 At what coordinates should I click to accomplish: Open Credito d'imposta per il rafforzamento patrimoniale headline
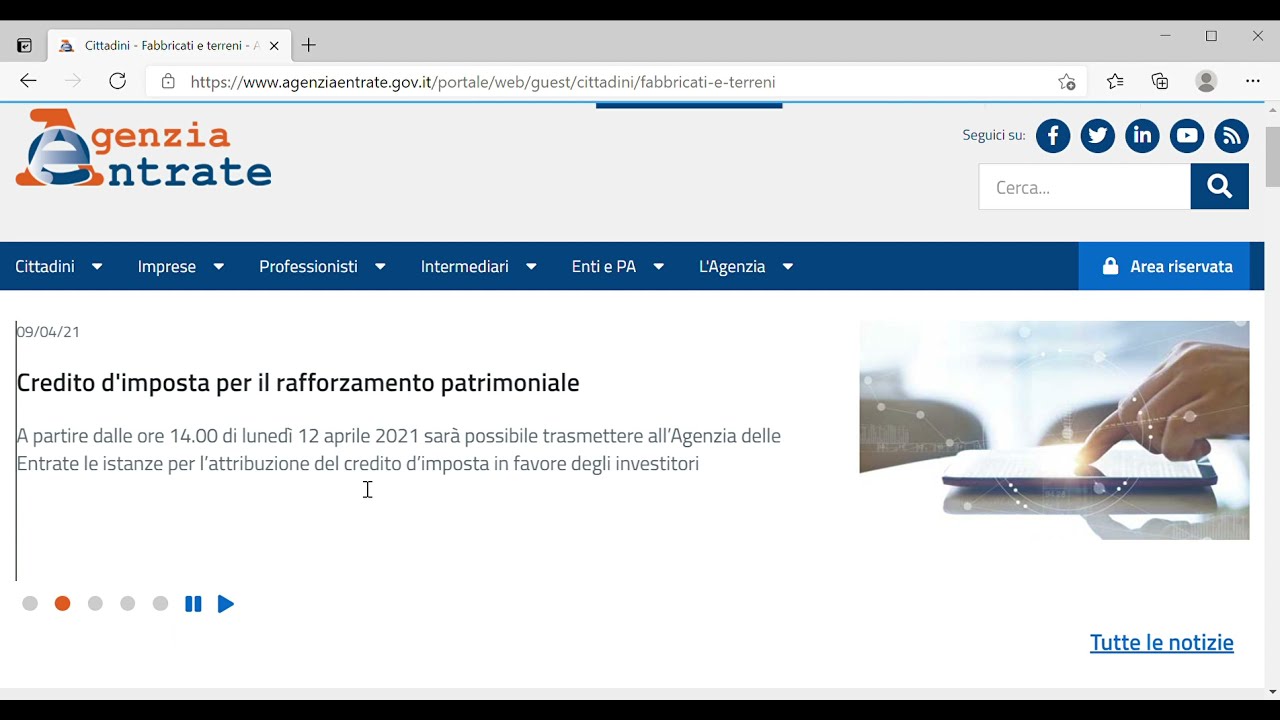point(298,383)
